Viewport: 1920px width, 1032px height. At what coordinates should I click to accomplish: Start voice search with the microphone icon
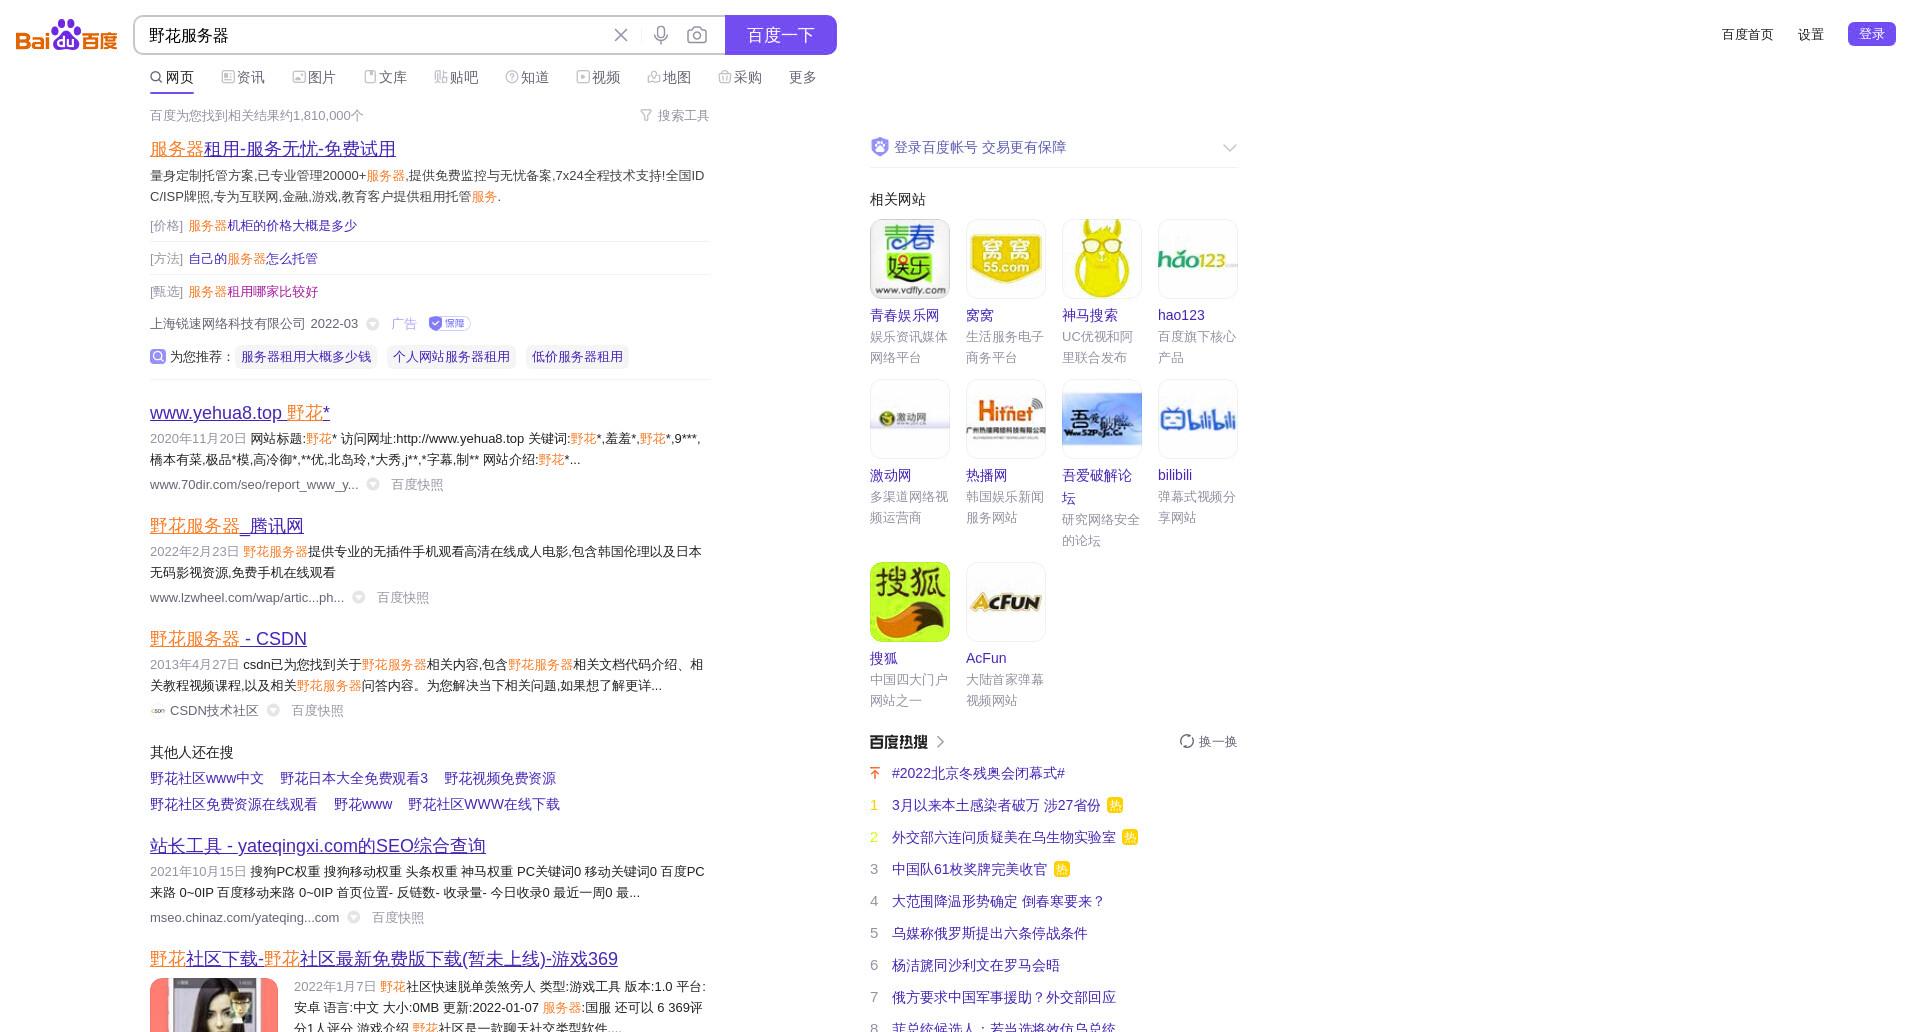(x=661, y=35)
